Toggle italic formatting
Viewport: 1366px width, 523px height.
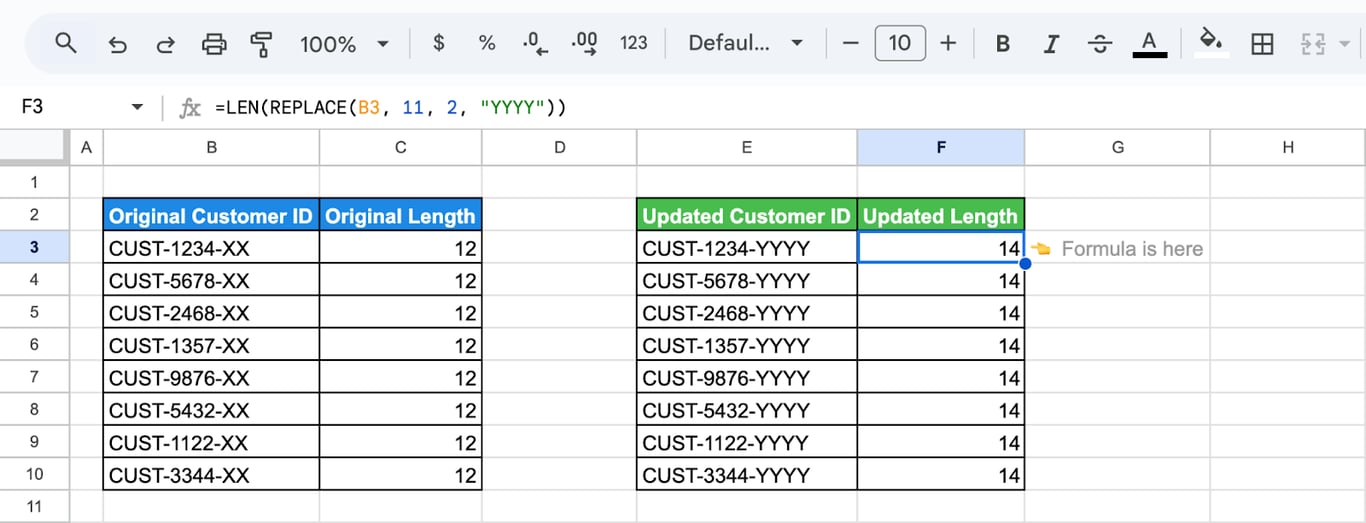[1051, 43]
